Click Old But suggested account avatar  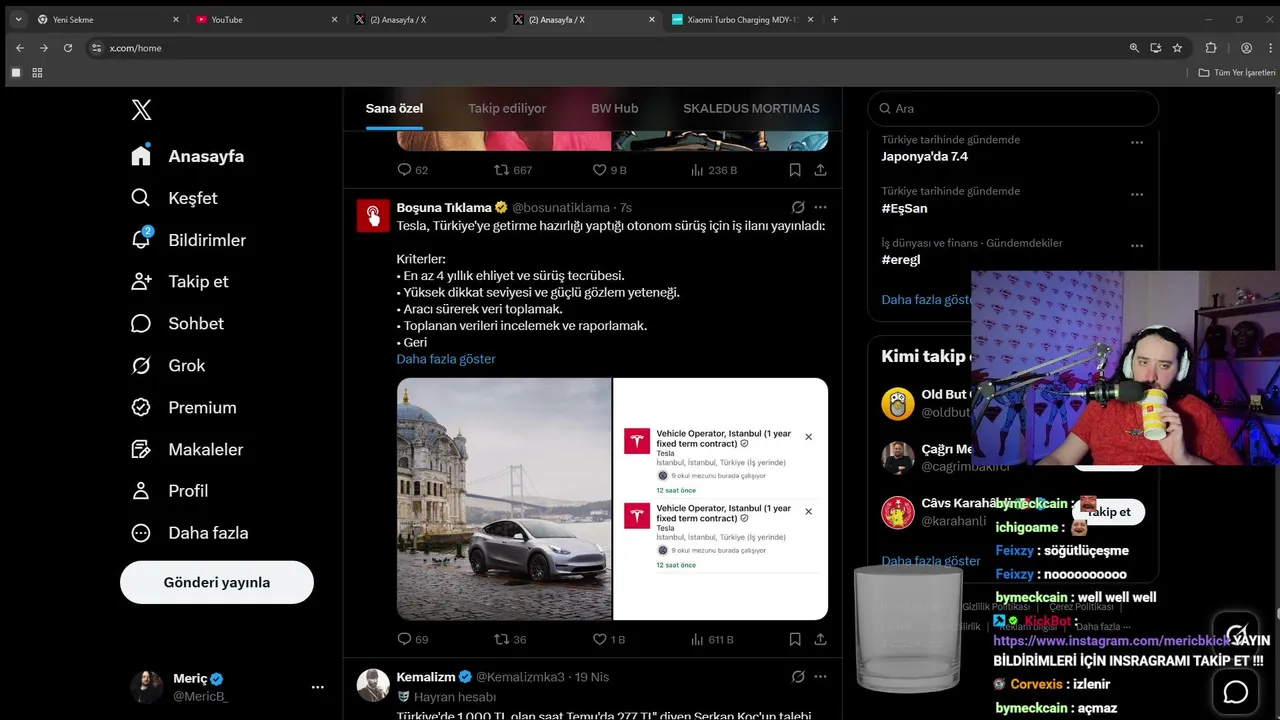click(x=898, y=403)
